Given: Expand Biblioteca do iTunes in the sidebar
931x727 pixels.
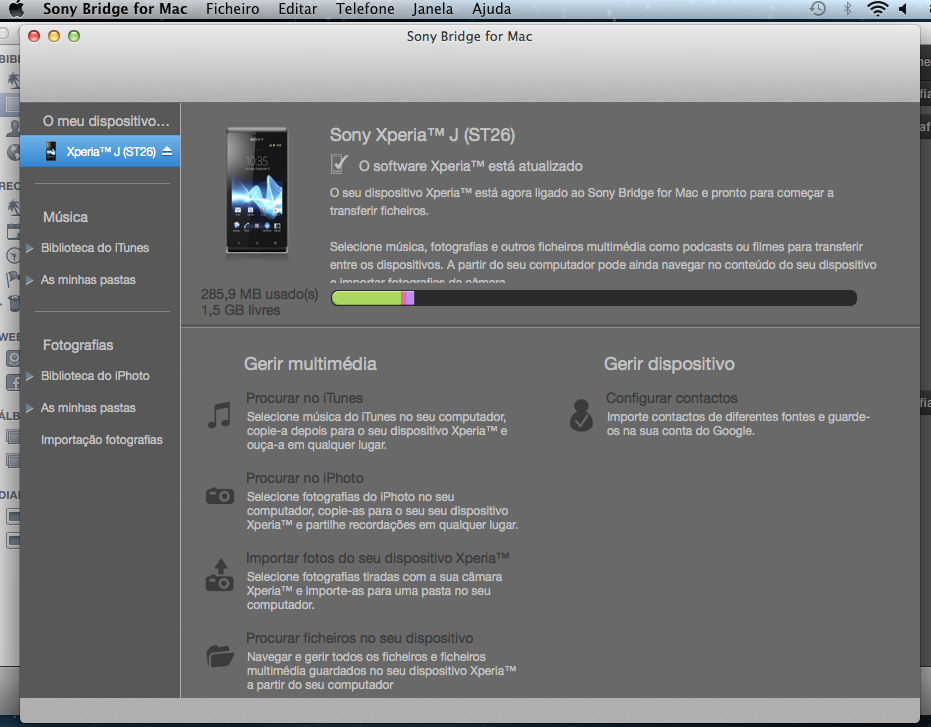Looking at the screenshot, I should pos(31,248).
